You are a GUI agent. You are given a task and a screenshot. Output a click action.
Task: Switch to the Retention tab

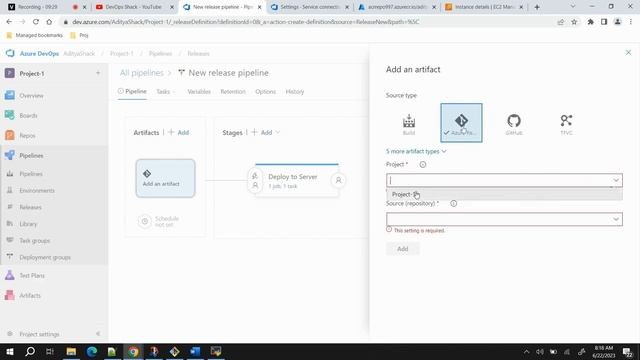coord(233,91)
